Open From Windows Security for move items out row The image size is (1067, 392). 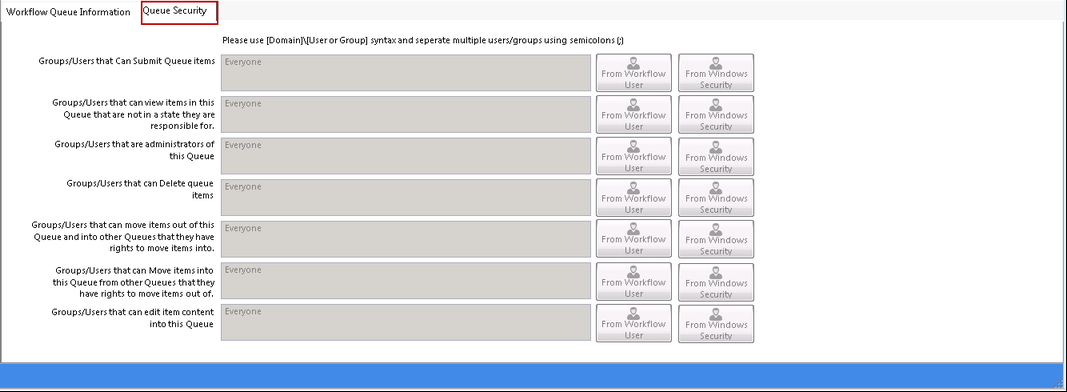(716, 239)
